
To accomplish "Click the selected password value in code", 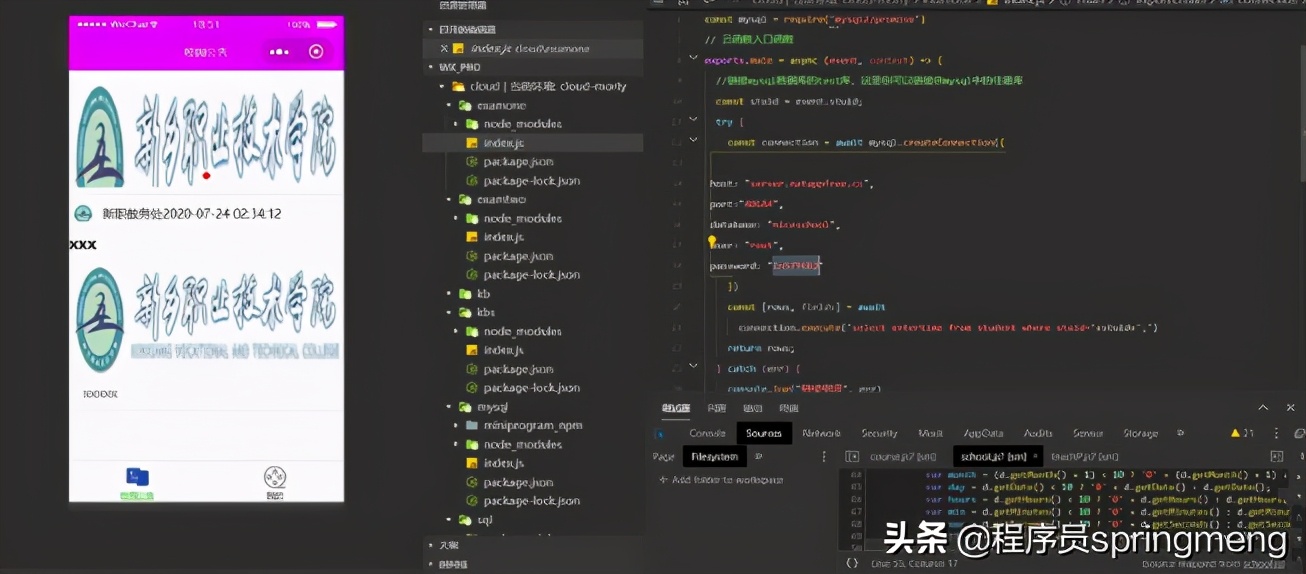I will click(796, 265).
